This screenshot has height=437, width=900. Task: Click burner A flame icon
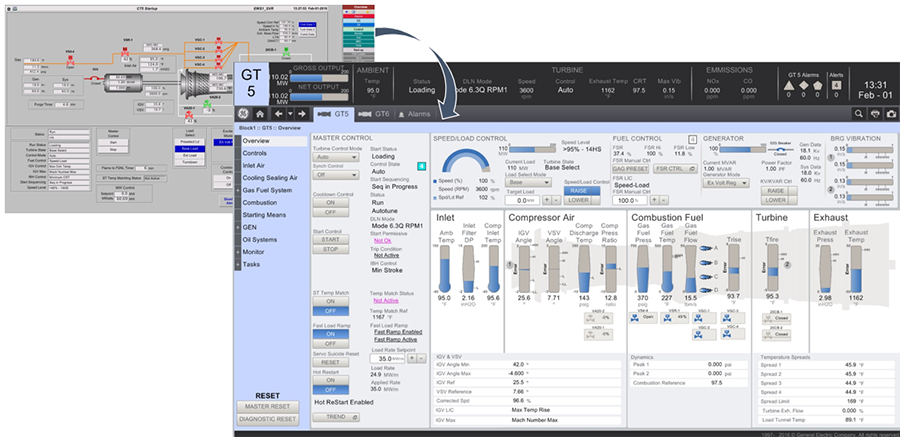pyautogui.click(x=707, y=248)
